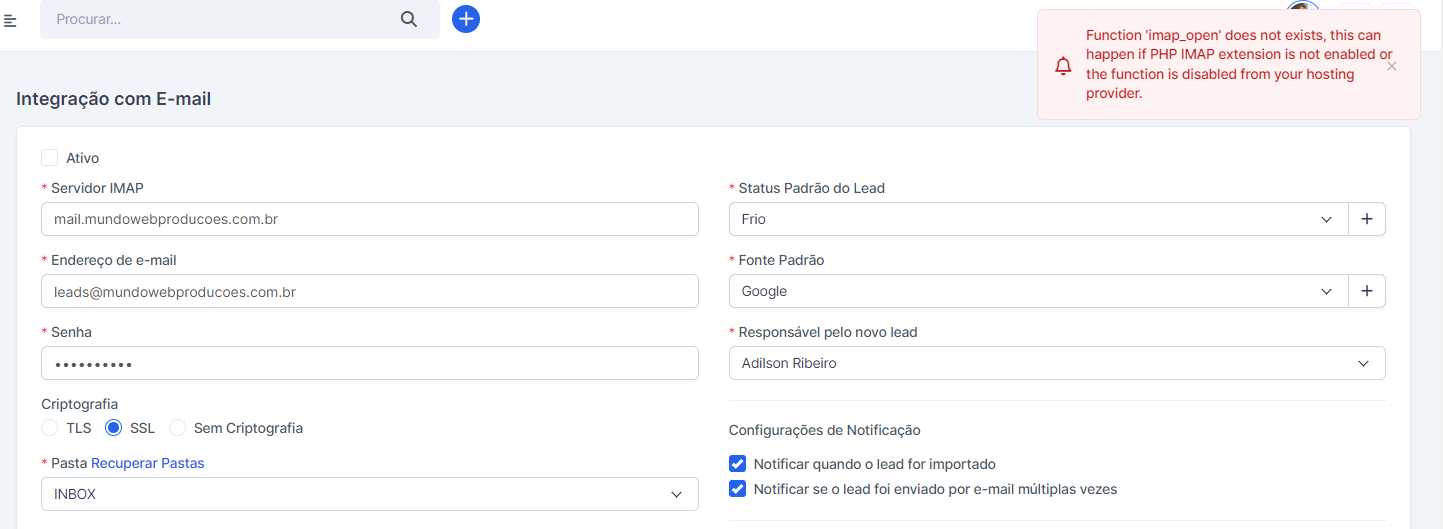Enable the Ativo checkbox

50,158
